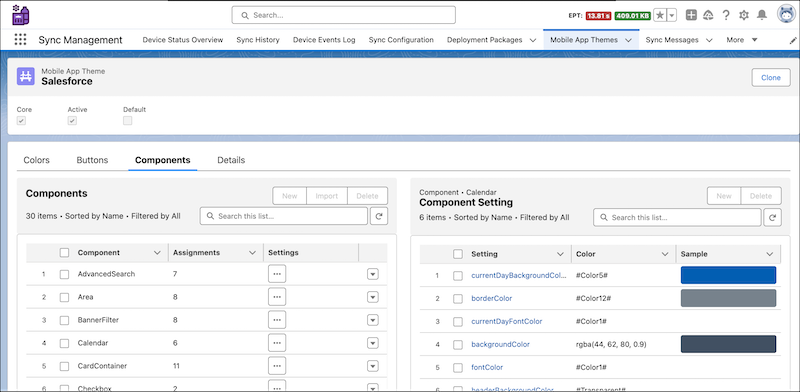Image resolution: width=800 pixels, height=392 pixels.
Task: Open row actions for AdvancedSearch
Action: pyautogui.click(x=372, y=275)
